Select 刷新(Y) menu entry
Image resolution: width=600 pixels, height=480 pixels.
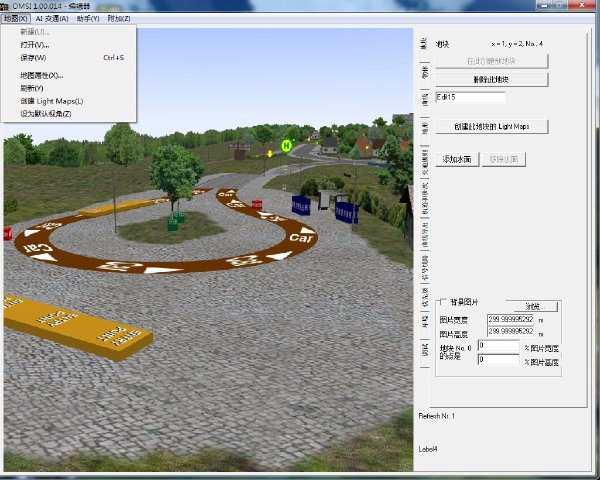click(x=68, y=88)
